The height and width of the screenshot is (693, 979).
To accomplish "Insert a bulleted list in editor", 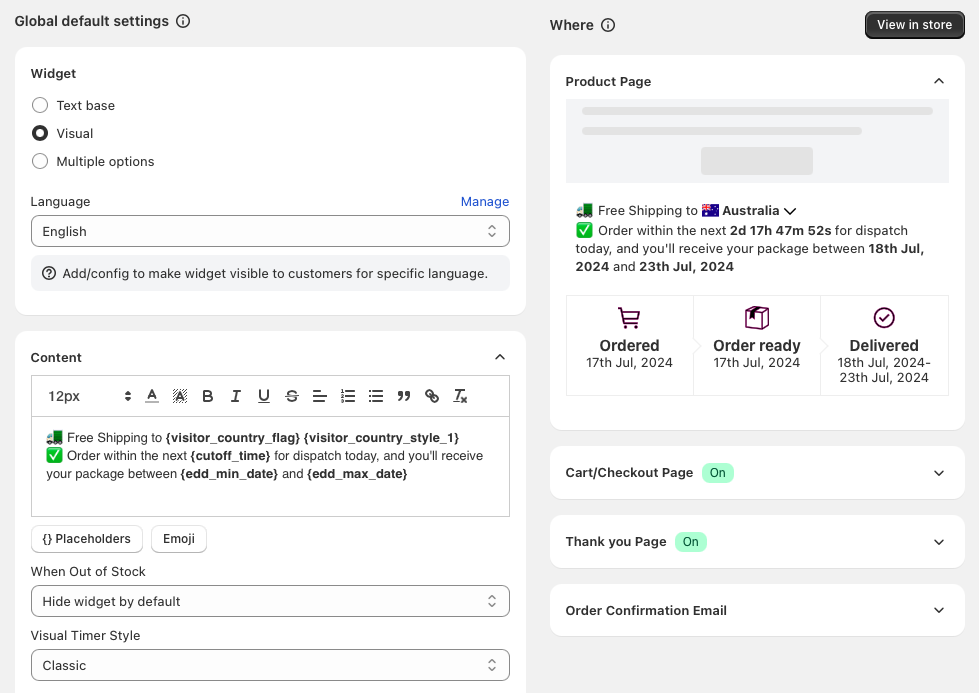I will (376, 396).
